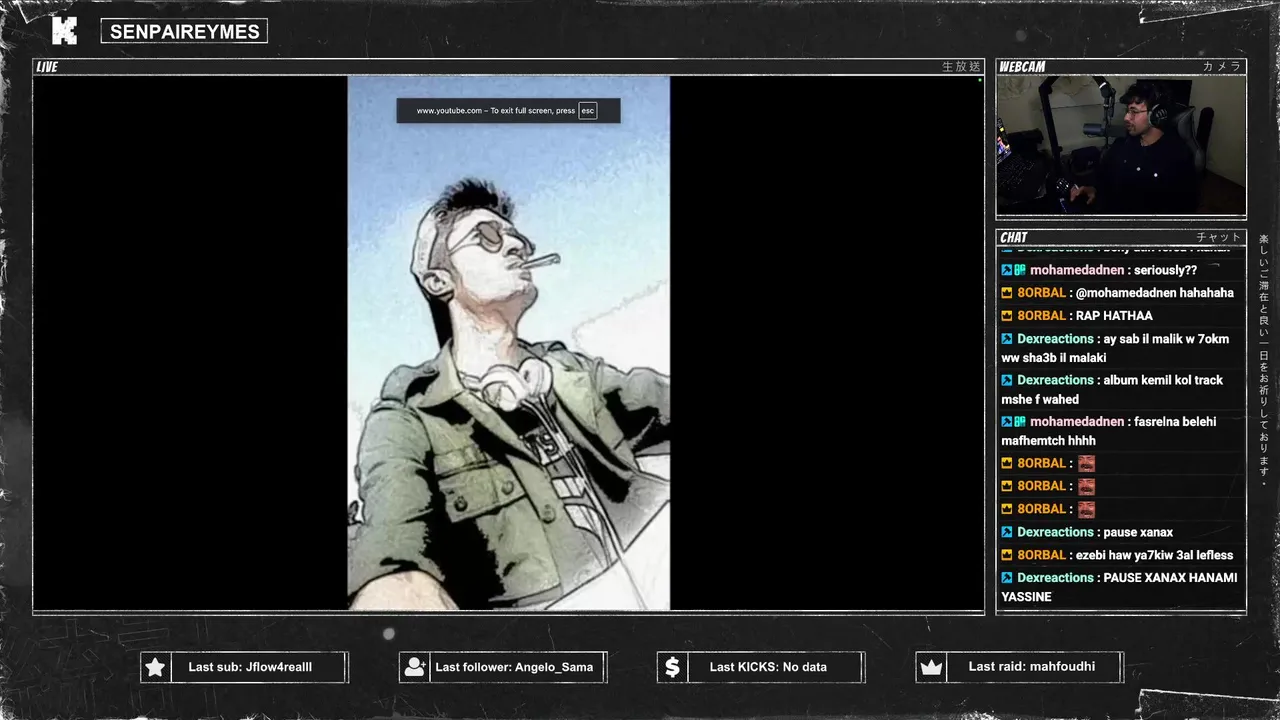This screenshot has width=1280, height=720.
Task: Click chat message '@mohamedadnen hahahaha'
Action: [1155, 293]
